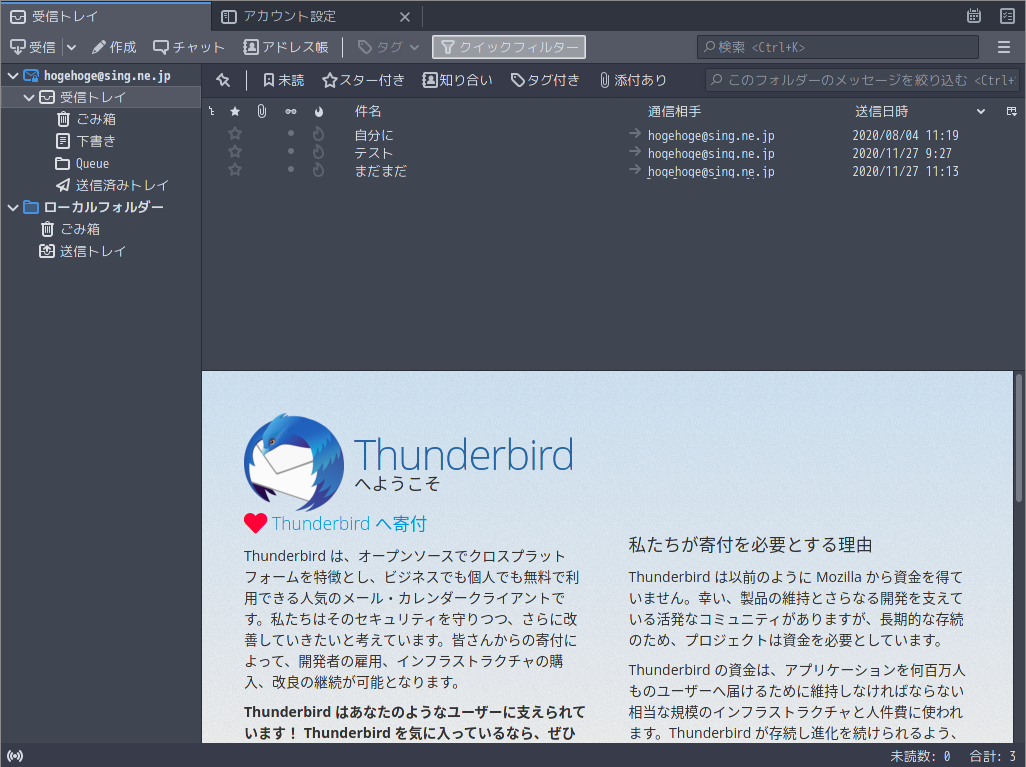
Task: Toggle read status of まだまだ message
Action: point(291,169)
